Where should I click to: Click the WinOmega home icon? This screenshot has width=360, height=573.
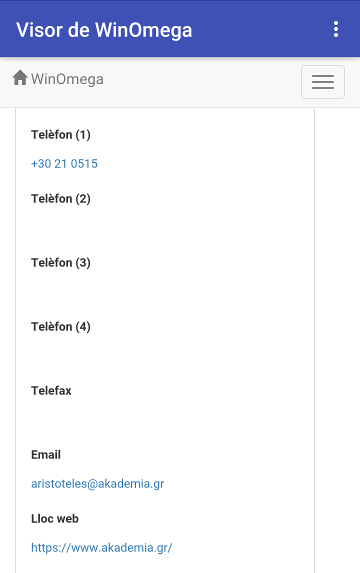tap(20, 78)
